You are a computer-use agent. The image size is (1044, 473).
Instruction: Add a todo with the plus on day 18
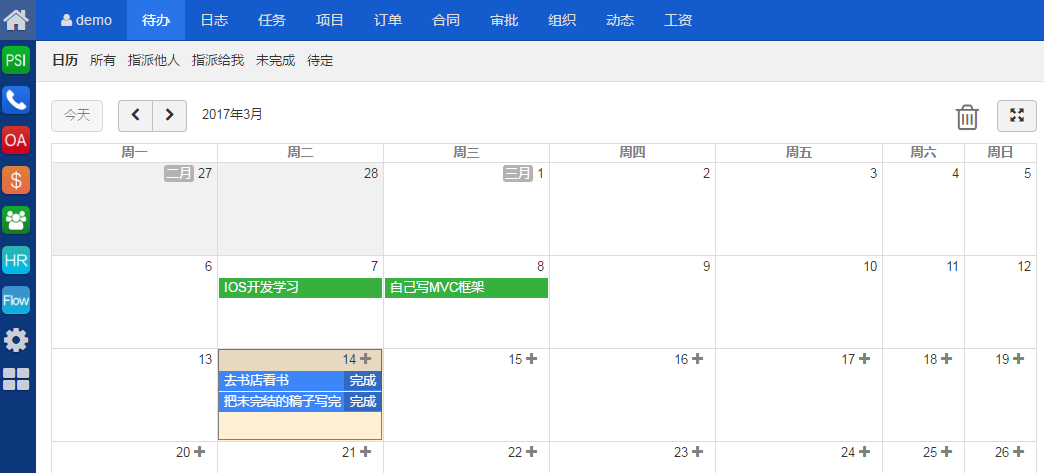point(946,358)
